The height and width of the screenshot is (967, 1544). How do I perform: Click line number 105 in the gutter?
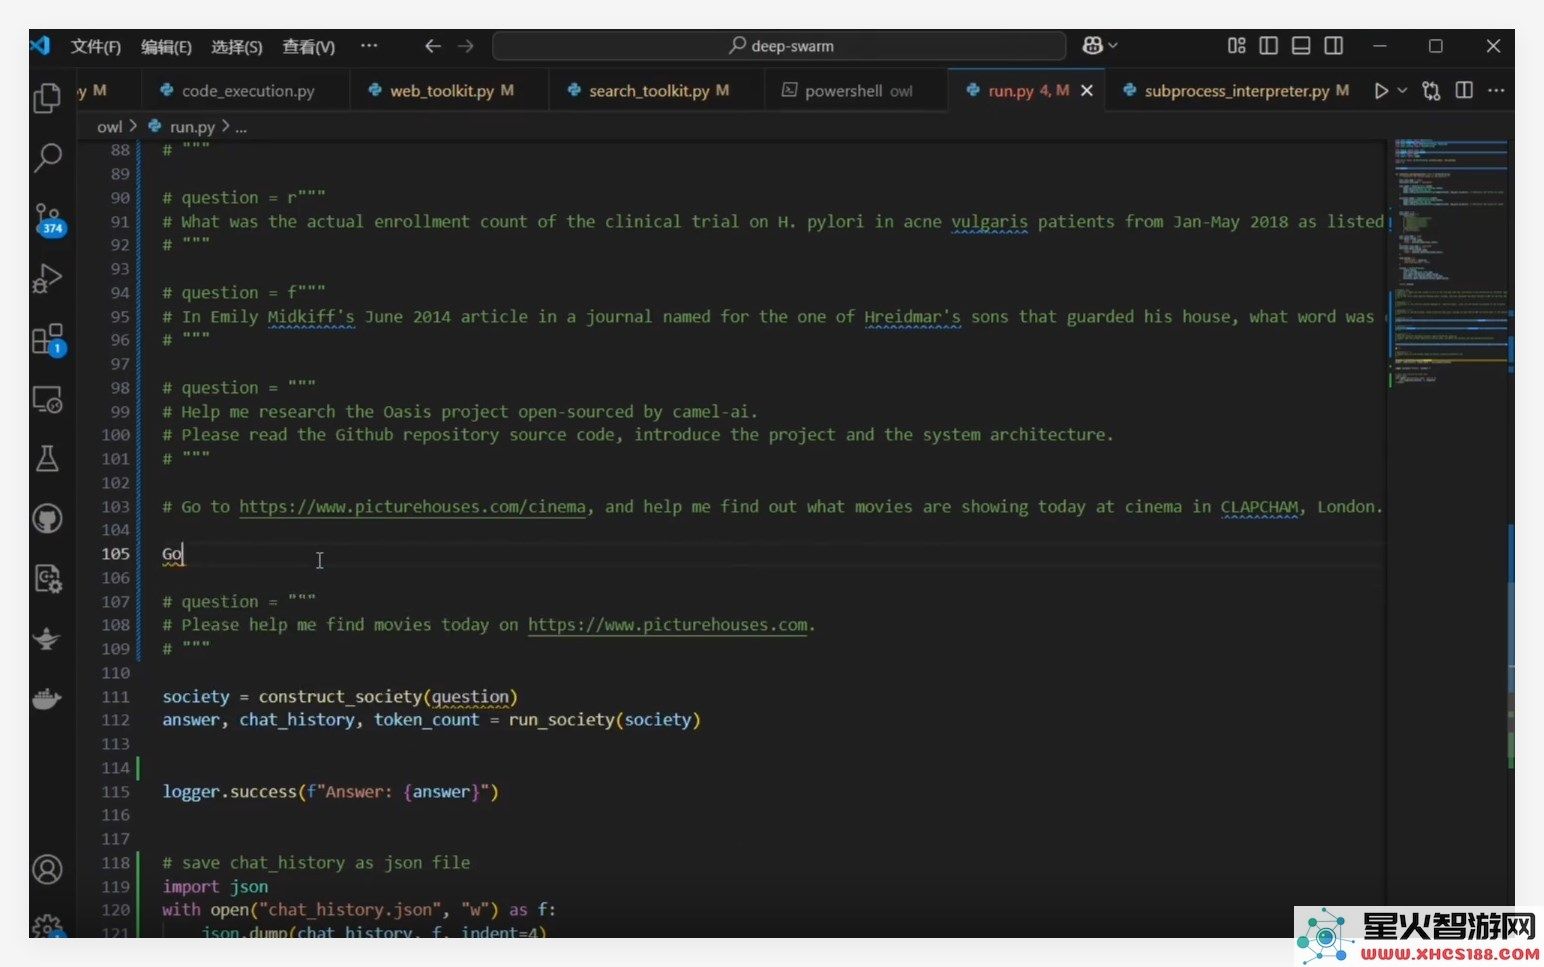(116, 554)
